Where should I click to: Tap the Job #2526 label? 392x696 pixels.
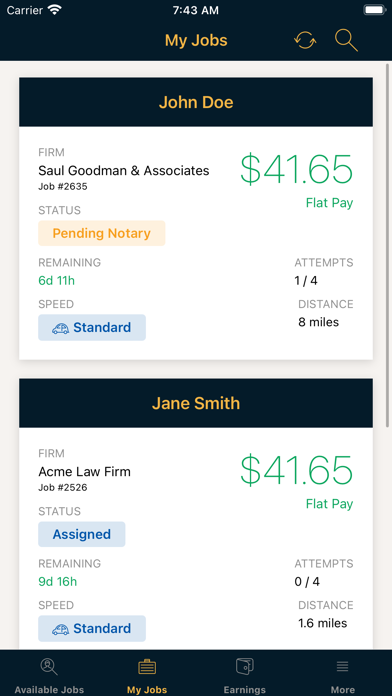pos(63,487)
